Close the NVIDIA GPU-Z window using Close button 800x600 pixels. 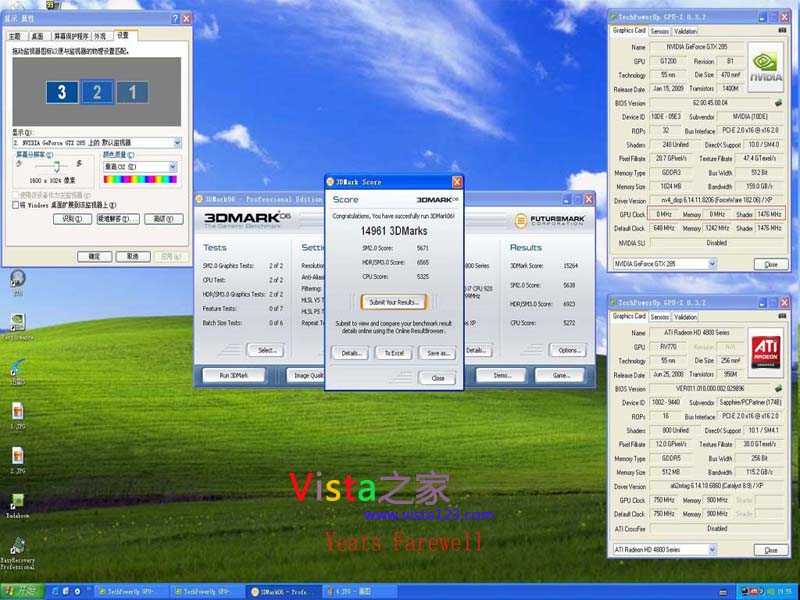click(771, 264)
